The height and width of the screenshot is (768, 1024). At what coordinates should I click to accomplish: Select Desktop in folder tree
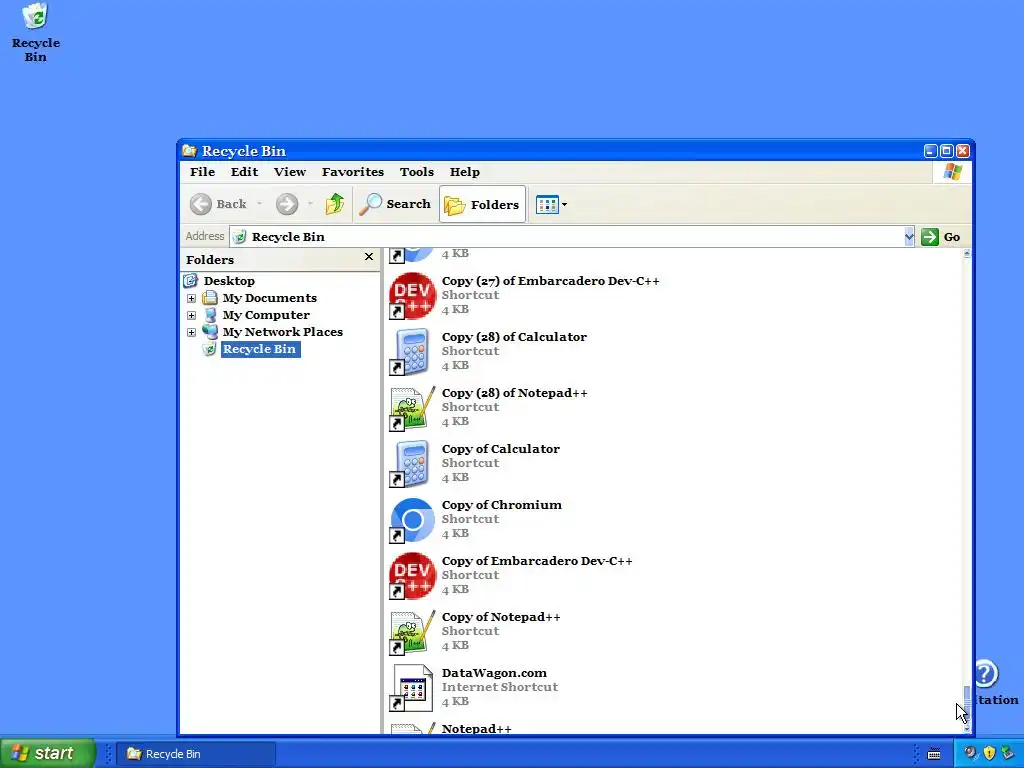pyautogui.click(x=229, y=281)
